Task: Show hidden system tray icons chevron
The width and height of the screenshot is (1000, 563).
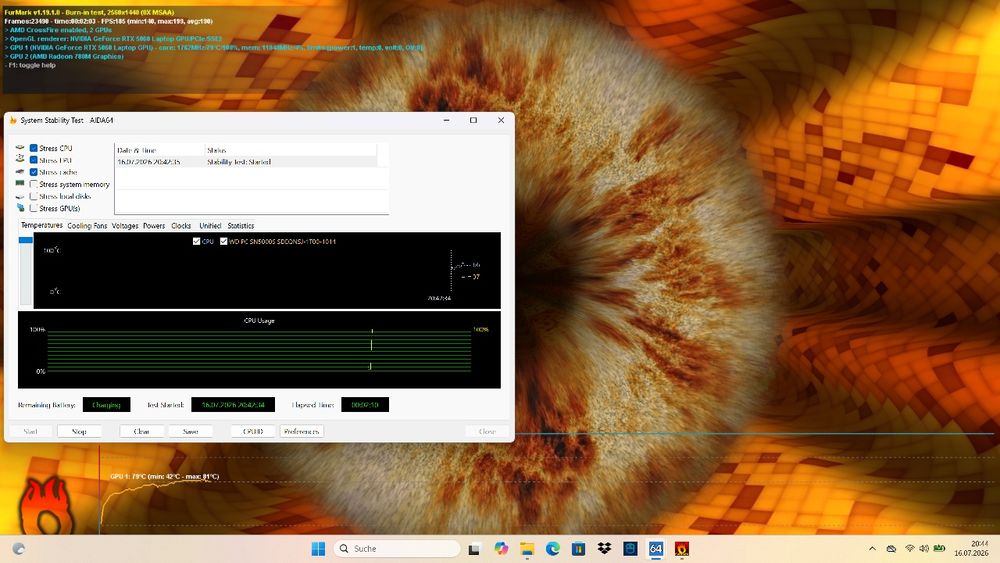Action: pyautogui.click(x=872, y=548)
